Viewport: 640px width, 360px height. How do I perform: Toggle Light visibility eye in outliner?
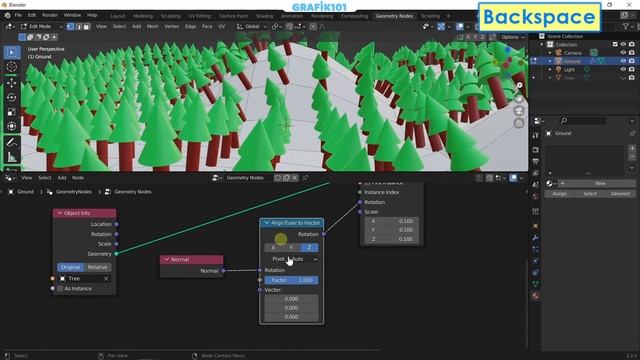point(623,69)
